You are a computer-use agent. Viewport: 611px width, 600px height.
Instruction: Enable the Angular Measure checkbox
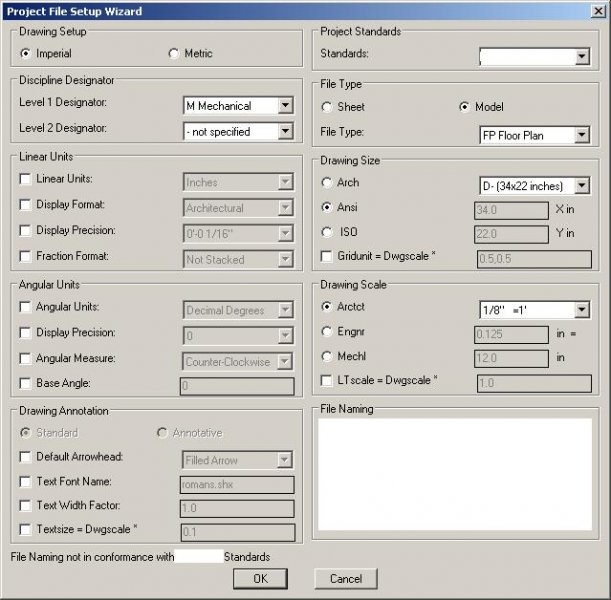tap(25, 358)
